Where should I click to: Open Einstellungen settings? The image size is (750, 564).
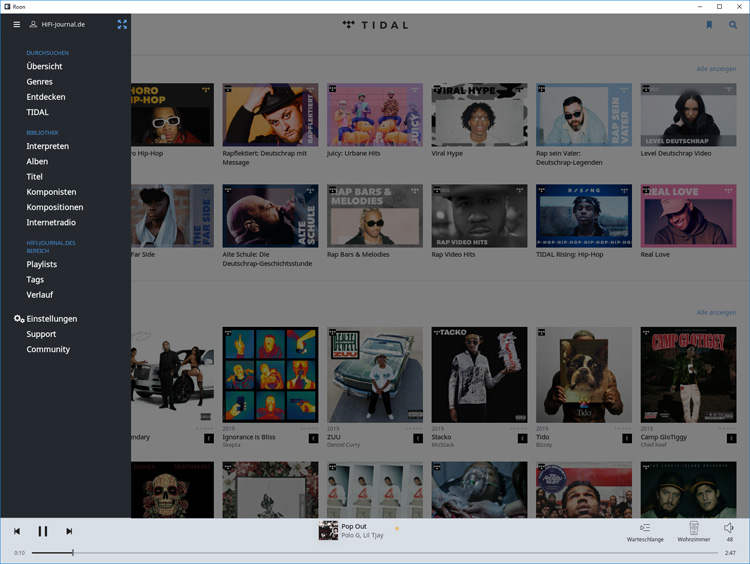[x=52, y=319]
